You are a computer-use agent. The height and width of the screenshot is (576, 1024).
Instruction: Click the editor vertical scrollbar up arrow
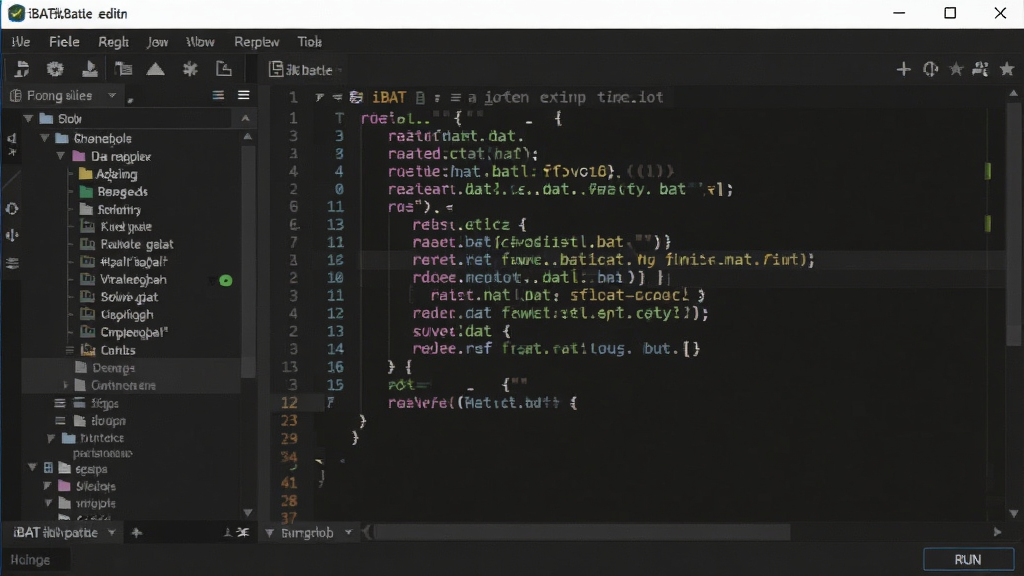(x=1013, y=93)
